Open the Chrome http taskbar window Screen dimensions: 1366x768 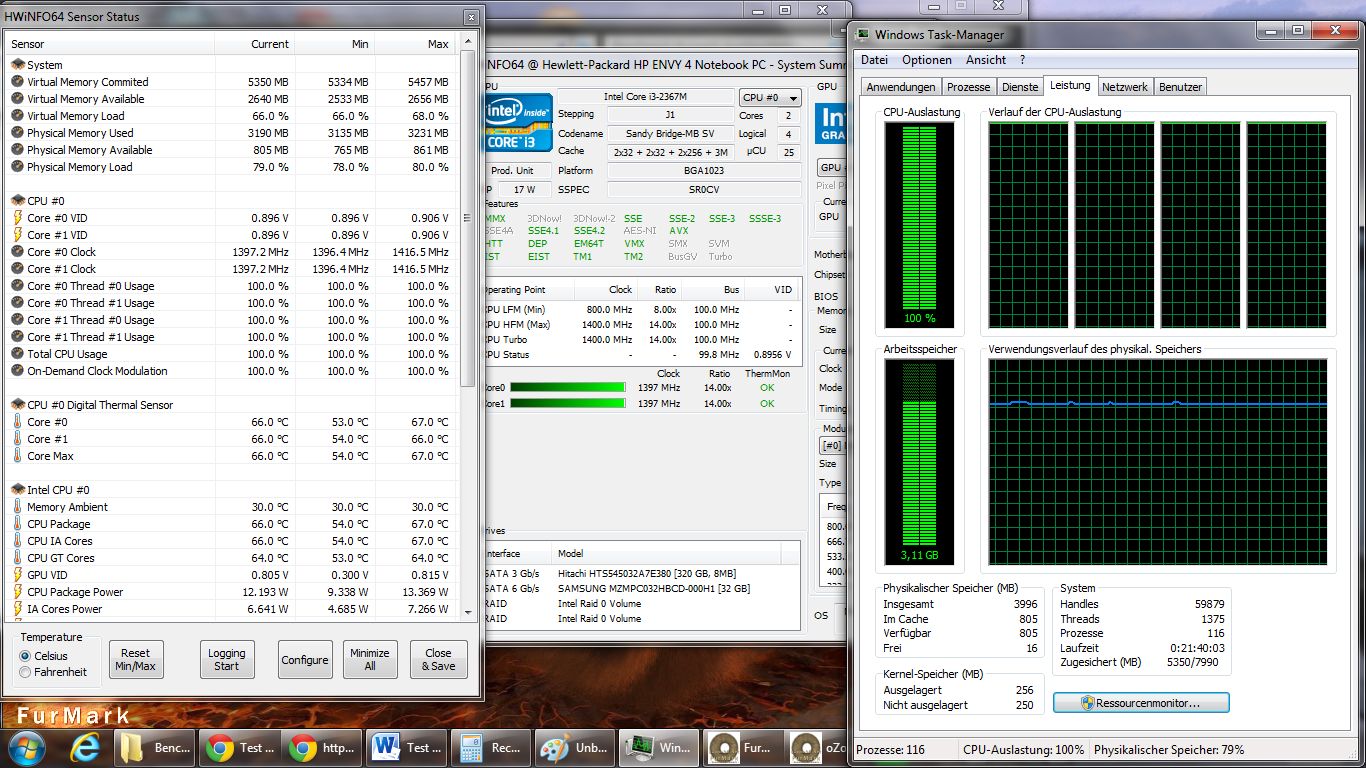pos(323,747)
